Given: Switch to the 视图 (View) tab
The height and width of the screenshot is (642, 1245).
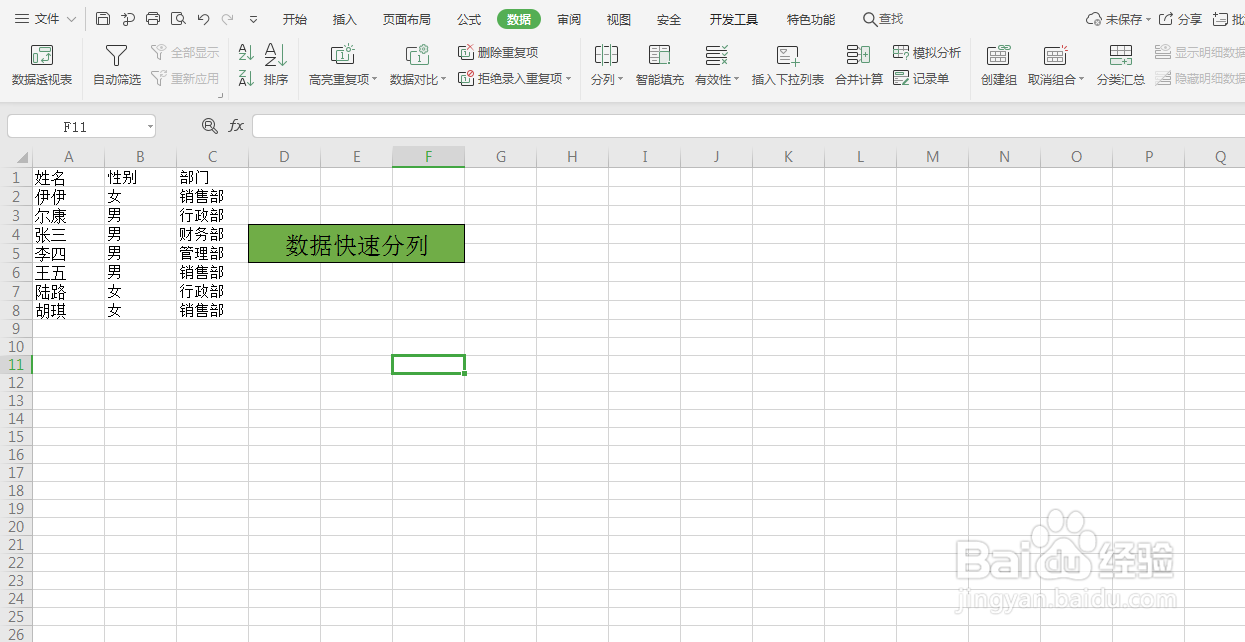Looking at the screenshot, I should tap(619, 19).
